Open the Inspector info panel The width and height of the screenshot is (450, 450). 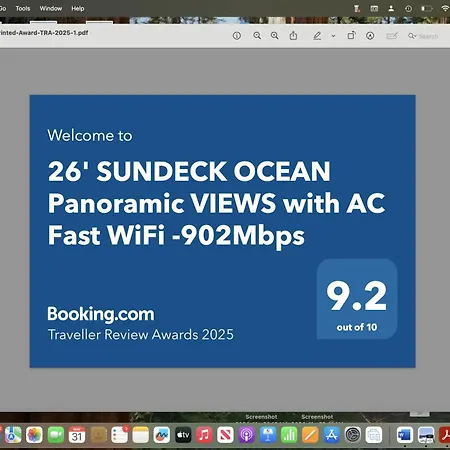pos(237,35)
